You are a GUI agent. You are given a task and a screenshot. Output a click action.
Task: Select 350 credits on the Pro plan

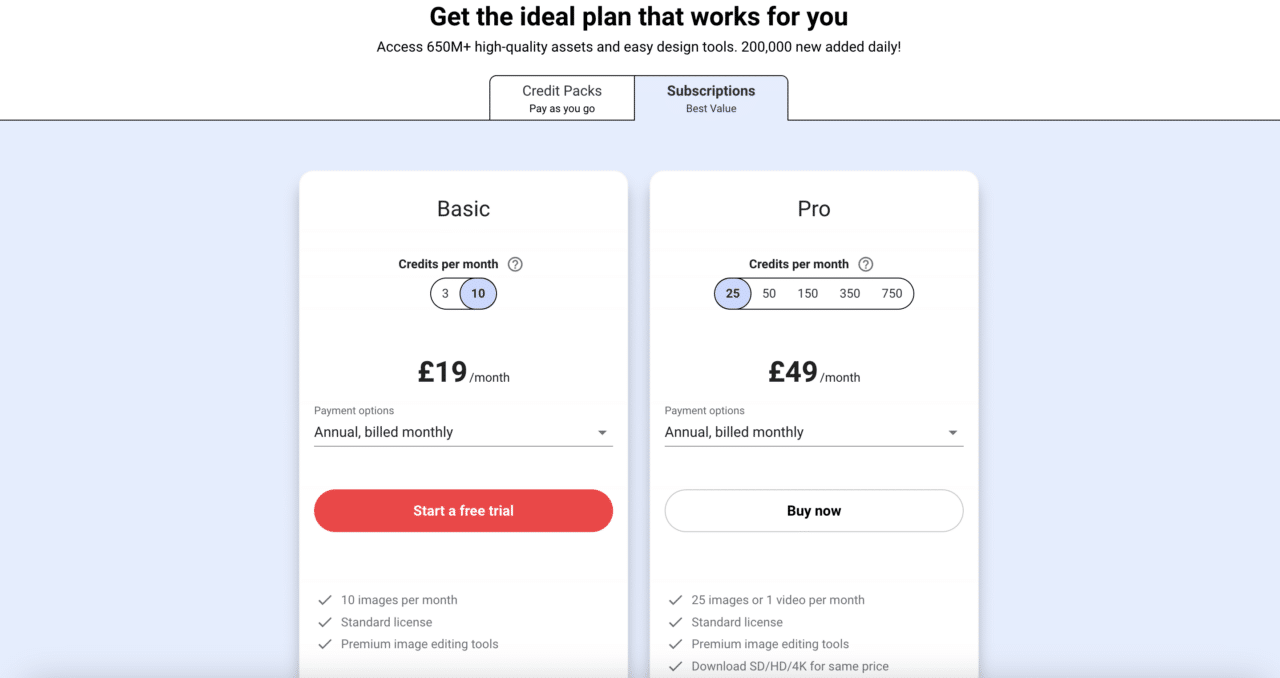click(x=850, y=293)
